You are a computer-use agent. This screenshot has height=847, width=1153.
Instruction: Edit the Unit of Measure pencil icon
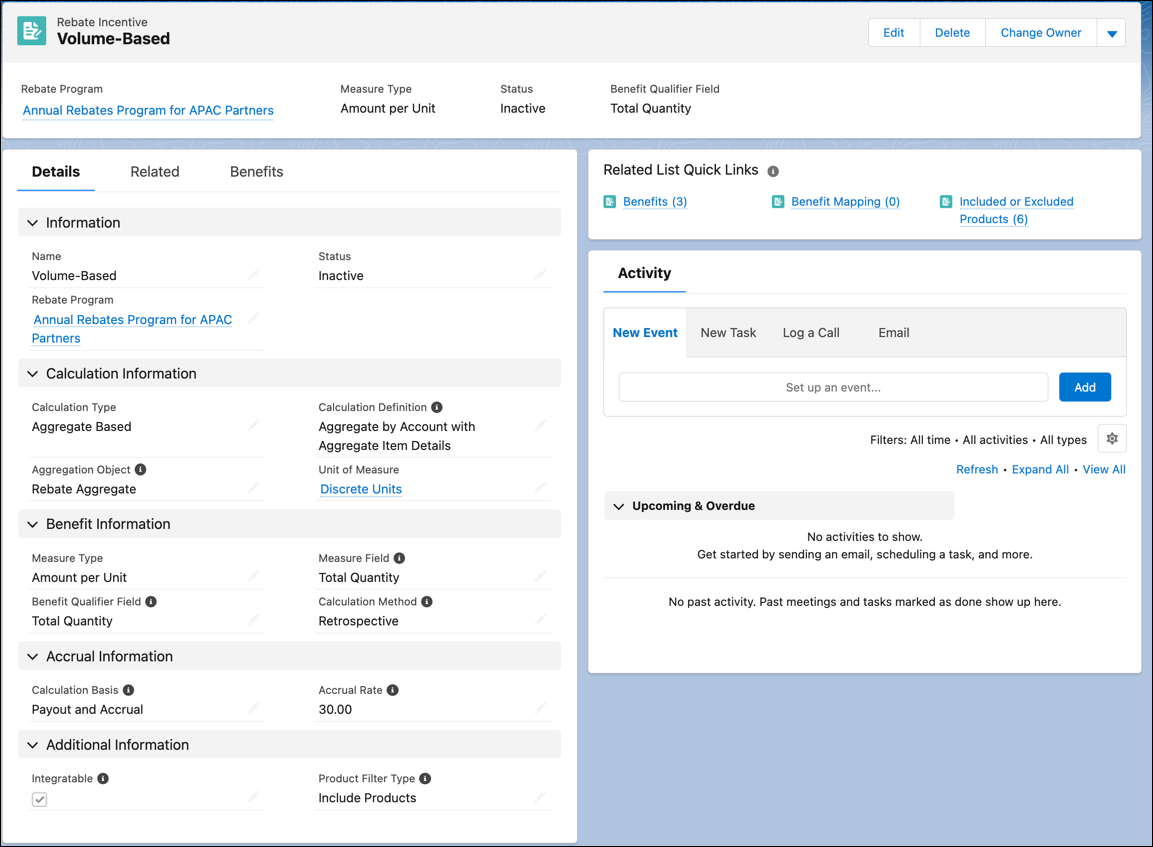click(x=540, y=488)
